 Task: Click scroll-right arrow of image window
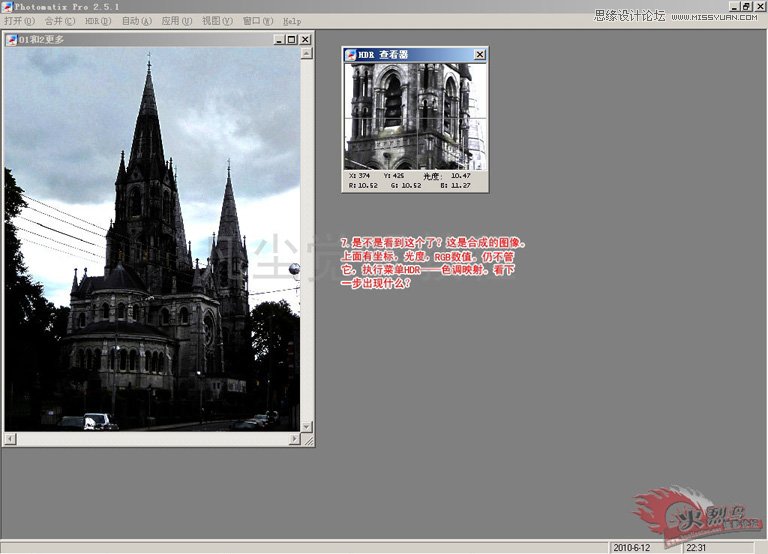294,439
